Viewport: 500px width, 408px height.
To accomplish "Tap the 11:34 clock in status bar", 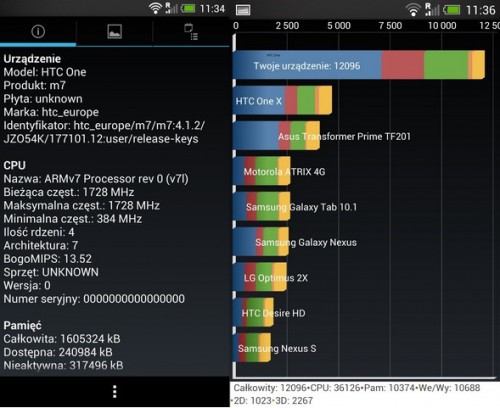I will click(x=212, y=8).
